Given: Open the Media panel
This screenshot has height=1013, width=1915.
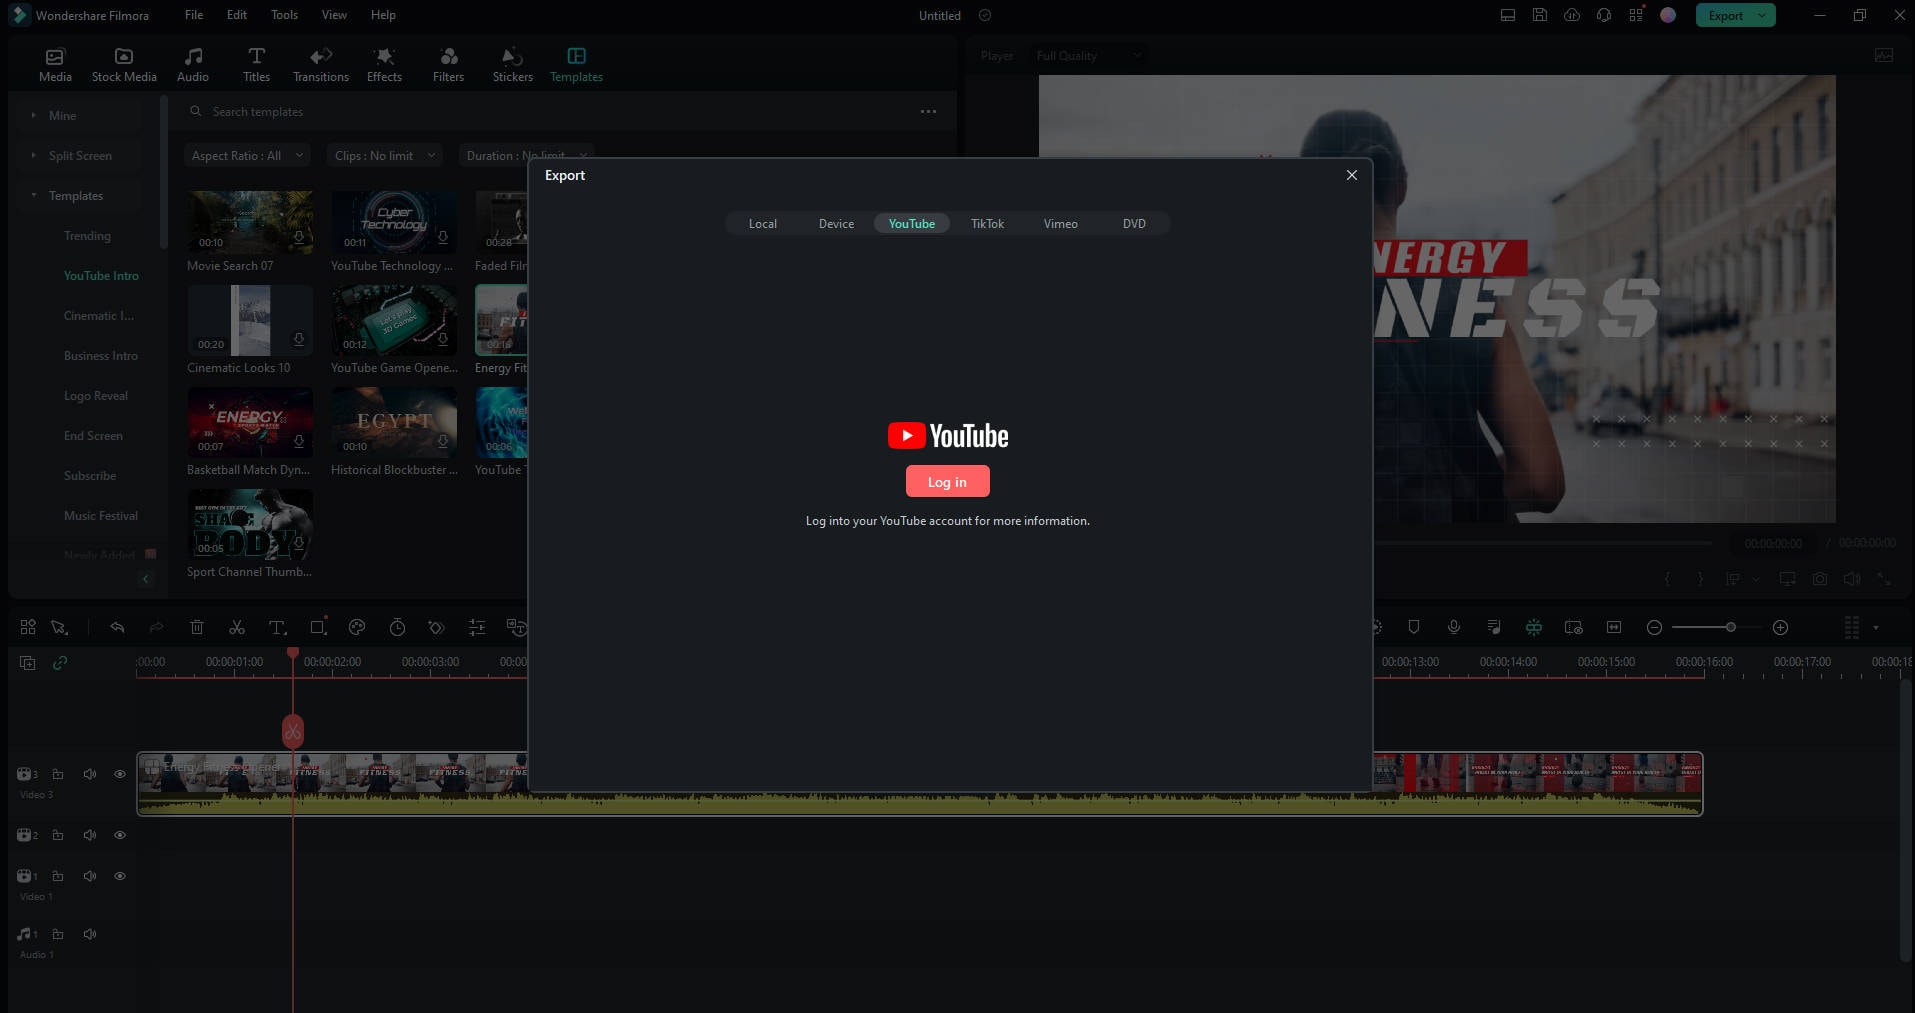Looking at the screenshot, I should pos(55,65).
